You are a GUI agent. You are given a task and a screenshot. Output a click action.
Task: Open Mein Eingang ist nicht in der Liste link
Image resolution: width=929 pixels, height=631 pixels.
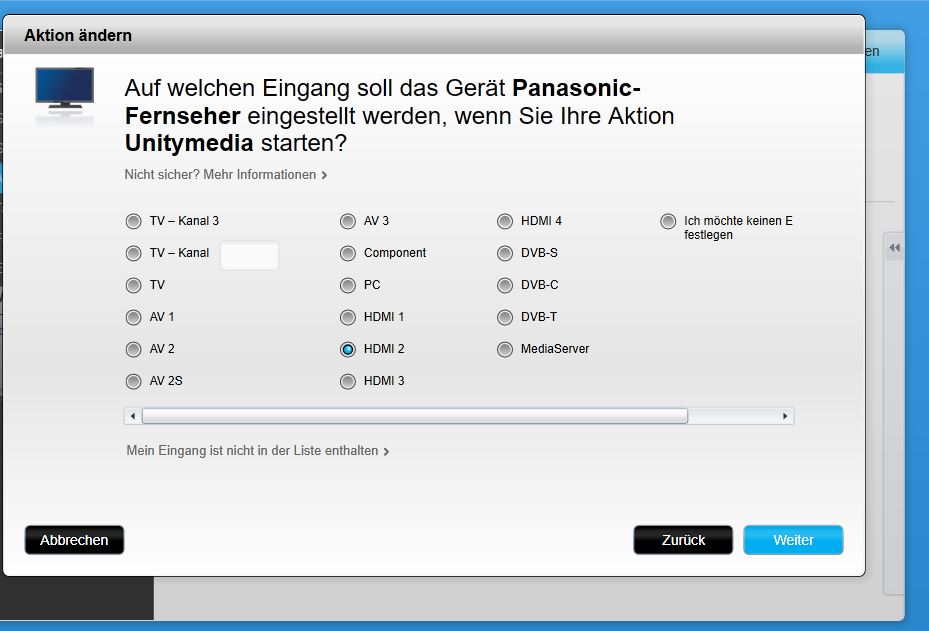[257, 451]
